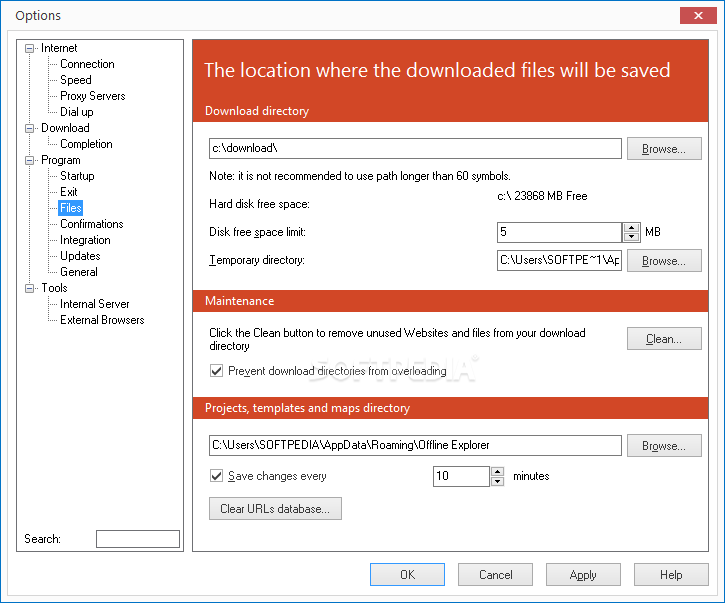The width and height of the screenshot is (725, 603).
Task: Increase save interval minutes
Action: point(498,472)
